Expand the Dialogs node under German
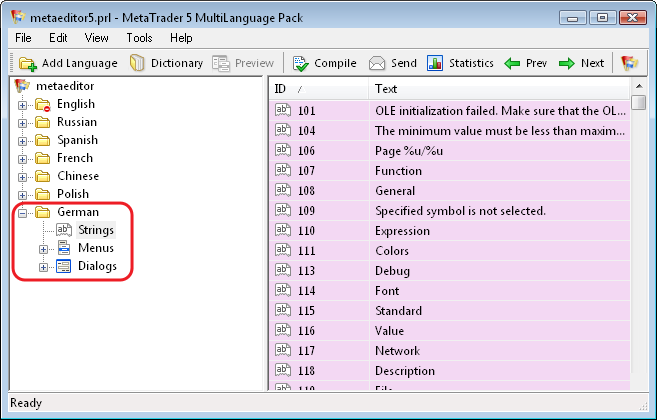The height and width of the screenshot is (420, 657). [x=43, y=267]
